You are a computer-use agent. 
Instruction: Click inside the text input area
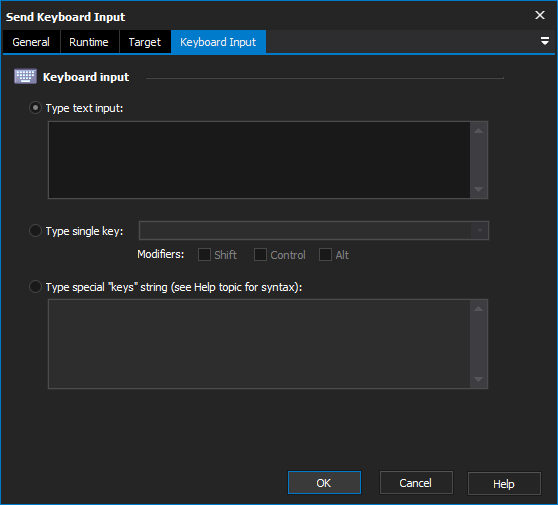tap(259, 160)
